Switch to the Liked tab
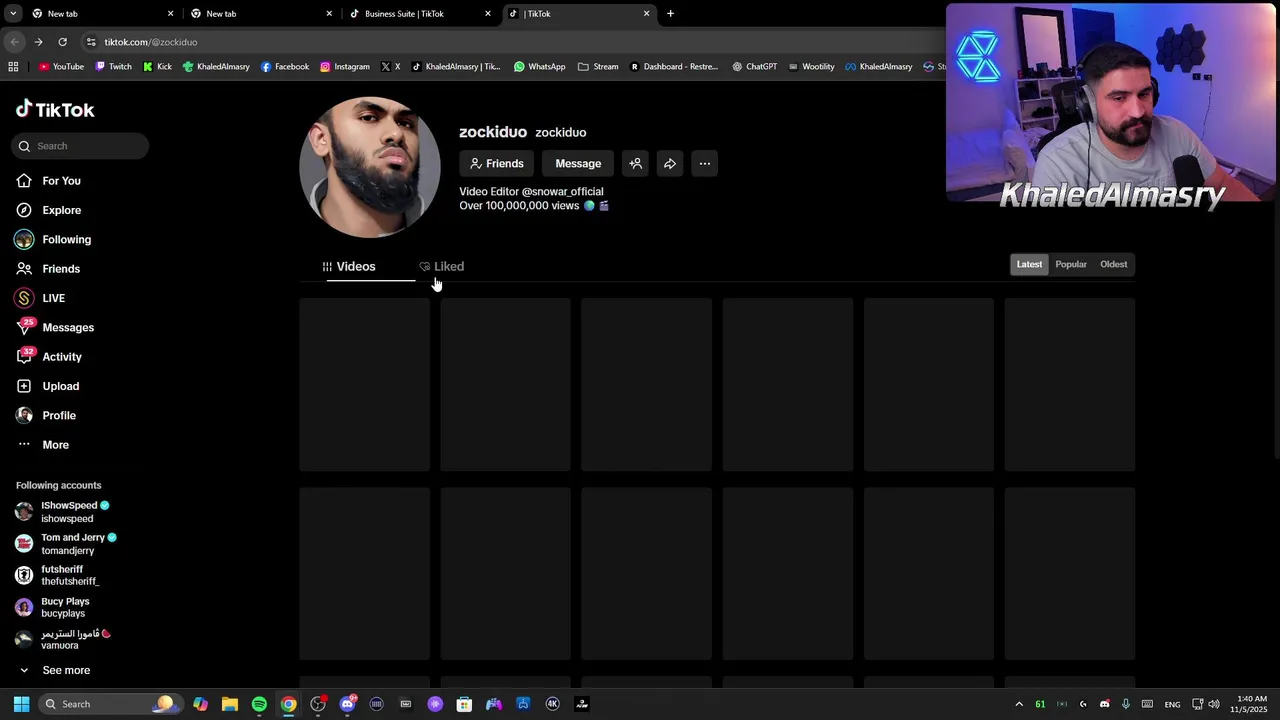The width and height of the screenshot is (1280, 720). [441, 267]
